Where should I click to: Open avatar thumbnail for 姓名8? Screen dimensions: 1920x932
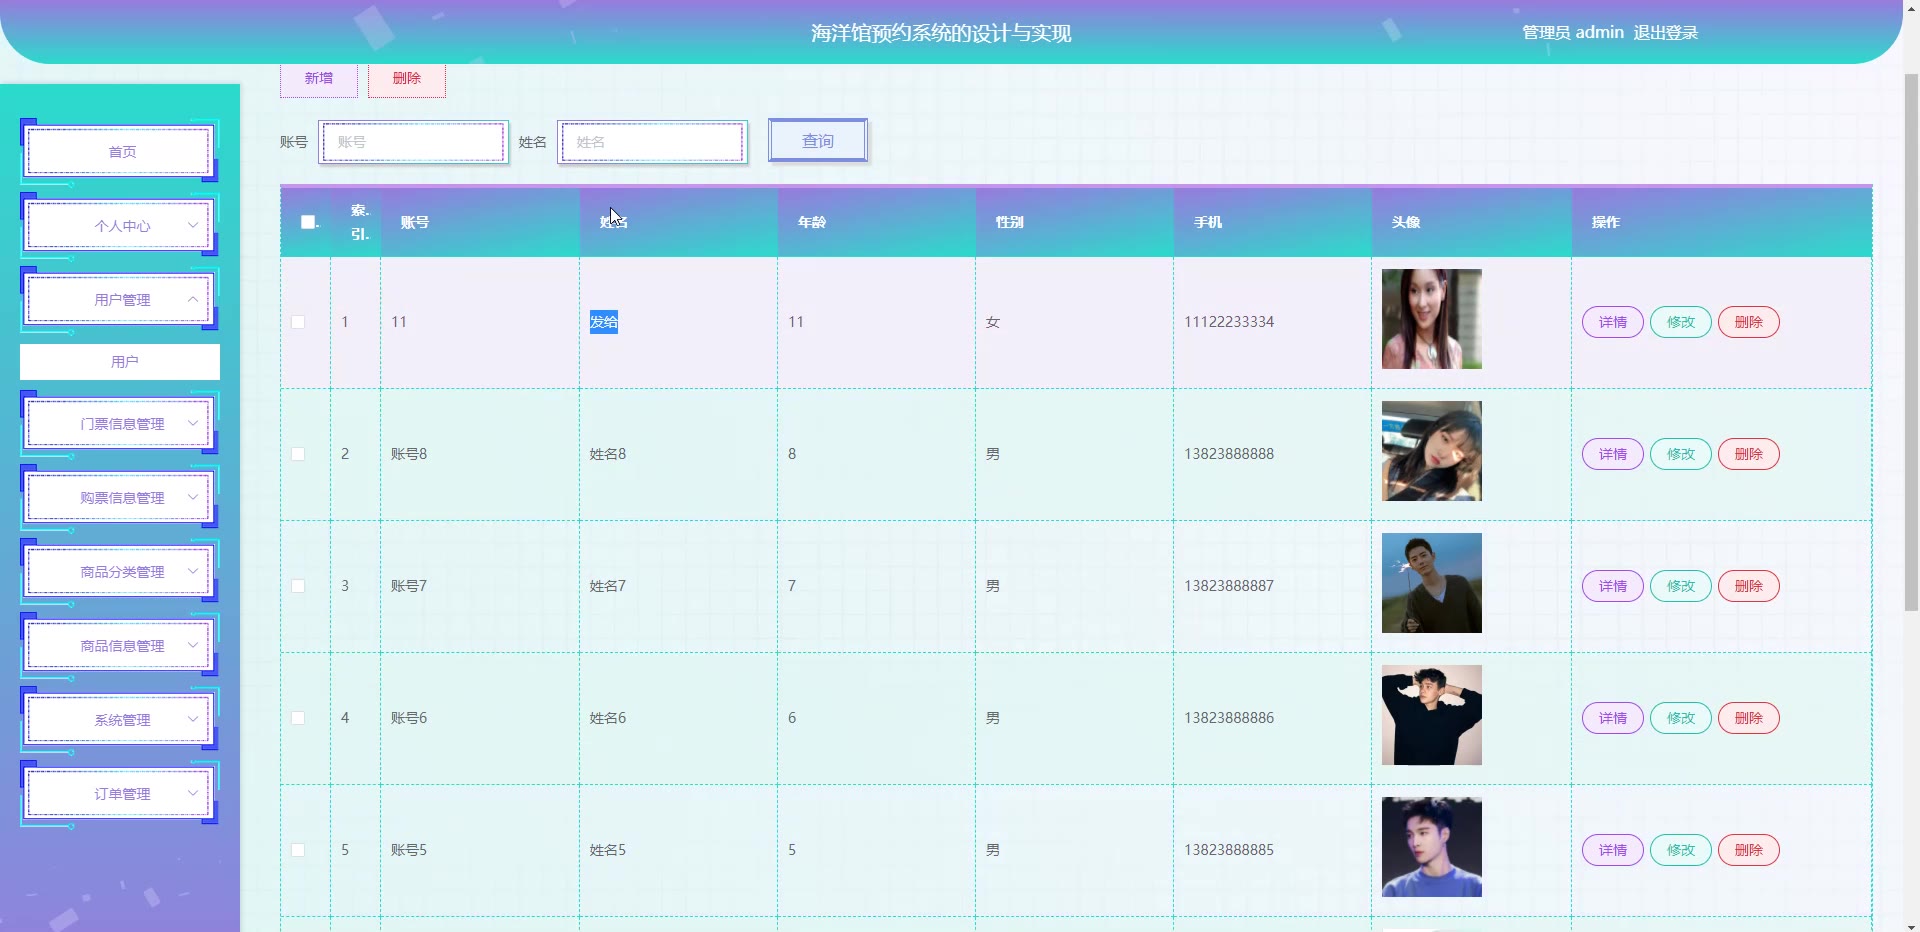tap(1431, 451)
